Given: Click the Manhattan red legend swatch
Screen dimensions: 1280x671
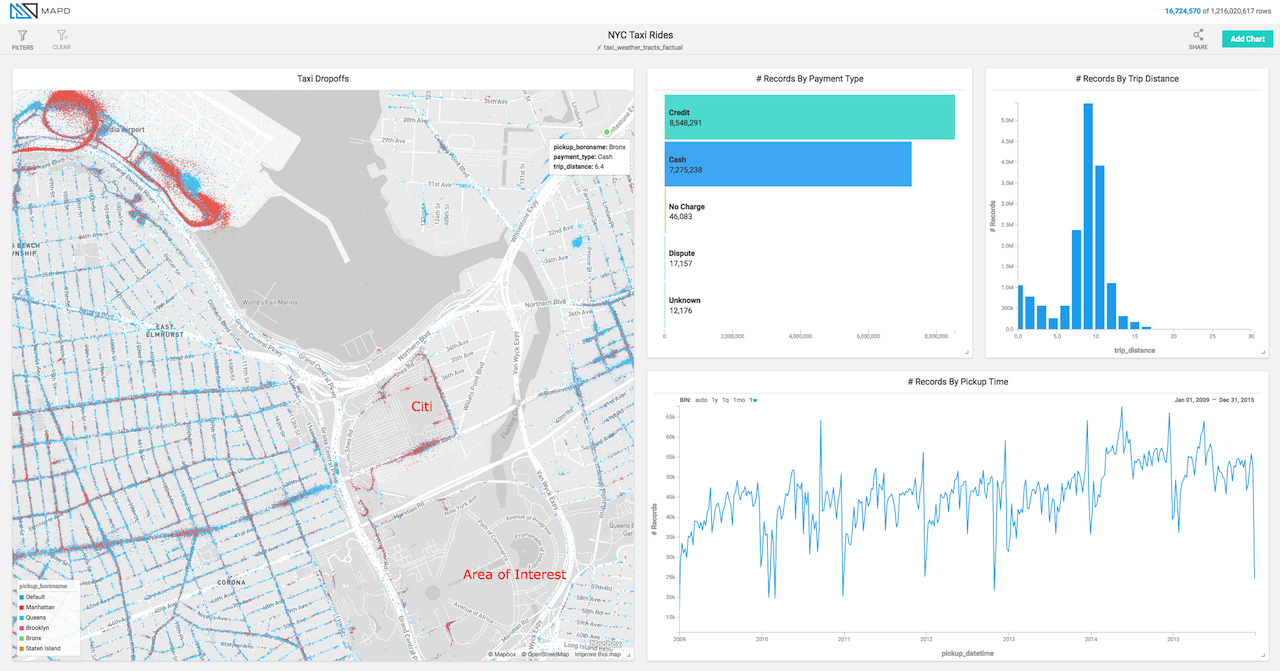Looking at the screenshot, I should click(x=21, y=607).
